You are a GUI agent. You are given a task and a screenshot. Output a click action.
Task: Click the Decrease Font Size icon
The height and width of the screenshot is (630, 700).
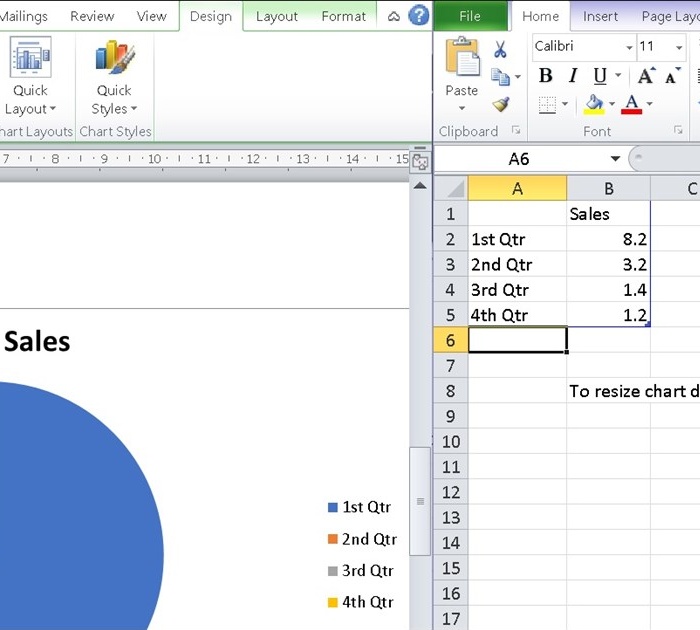click(672, 76)
